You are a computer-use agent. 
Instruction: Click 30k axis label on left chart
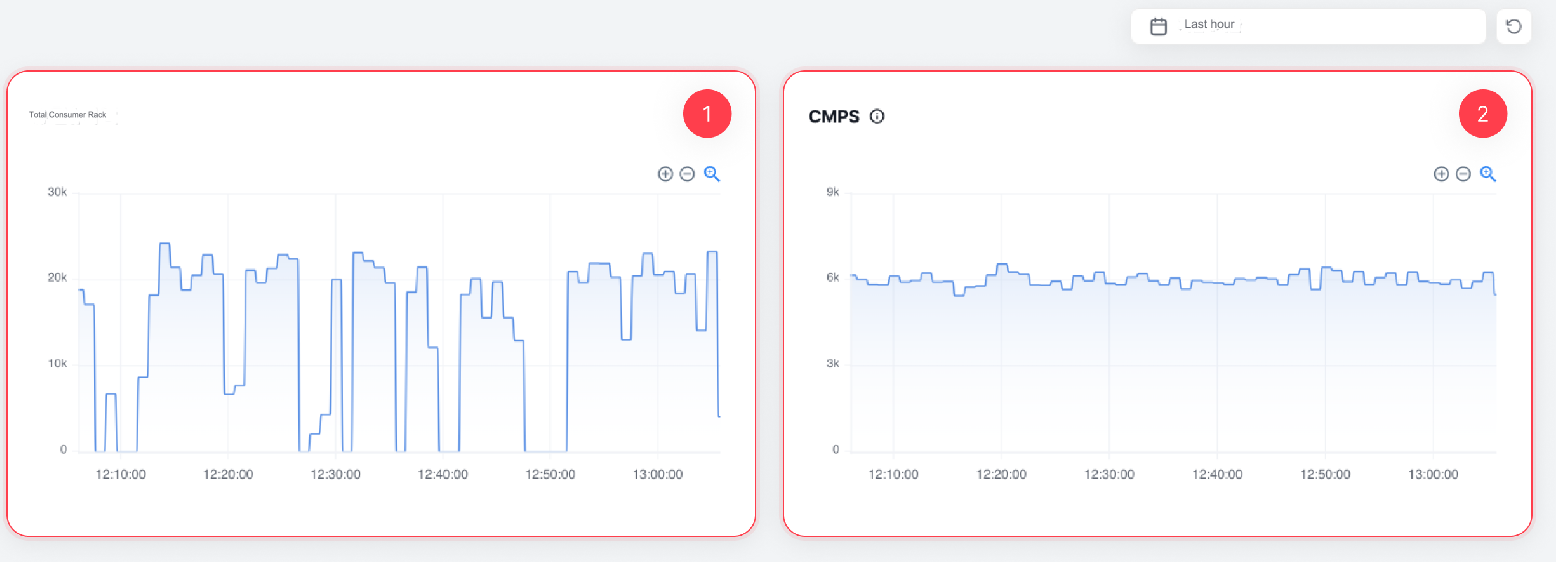(x=57, y=192)
